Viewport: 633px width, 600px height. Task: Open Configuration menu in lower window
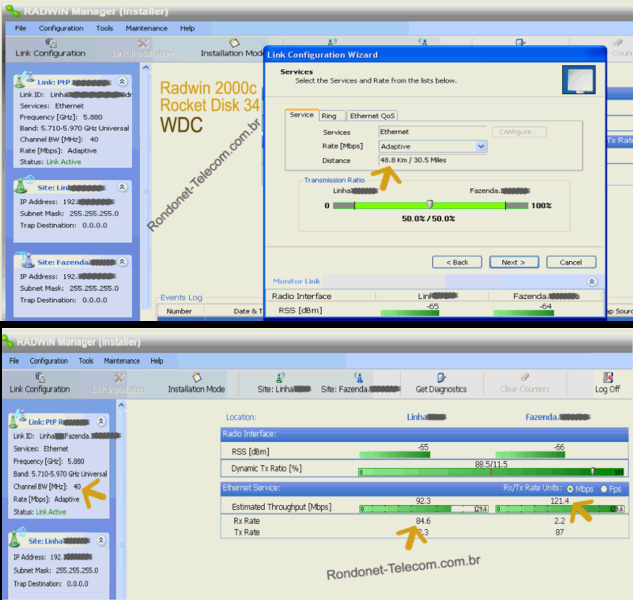click(x=49, y=361)
